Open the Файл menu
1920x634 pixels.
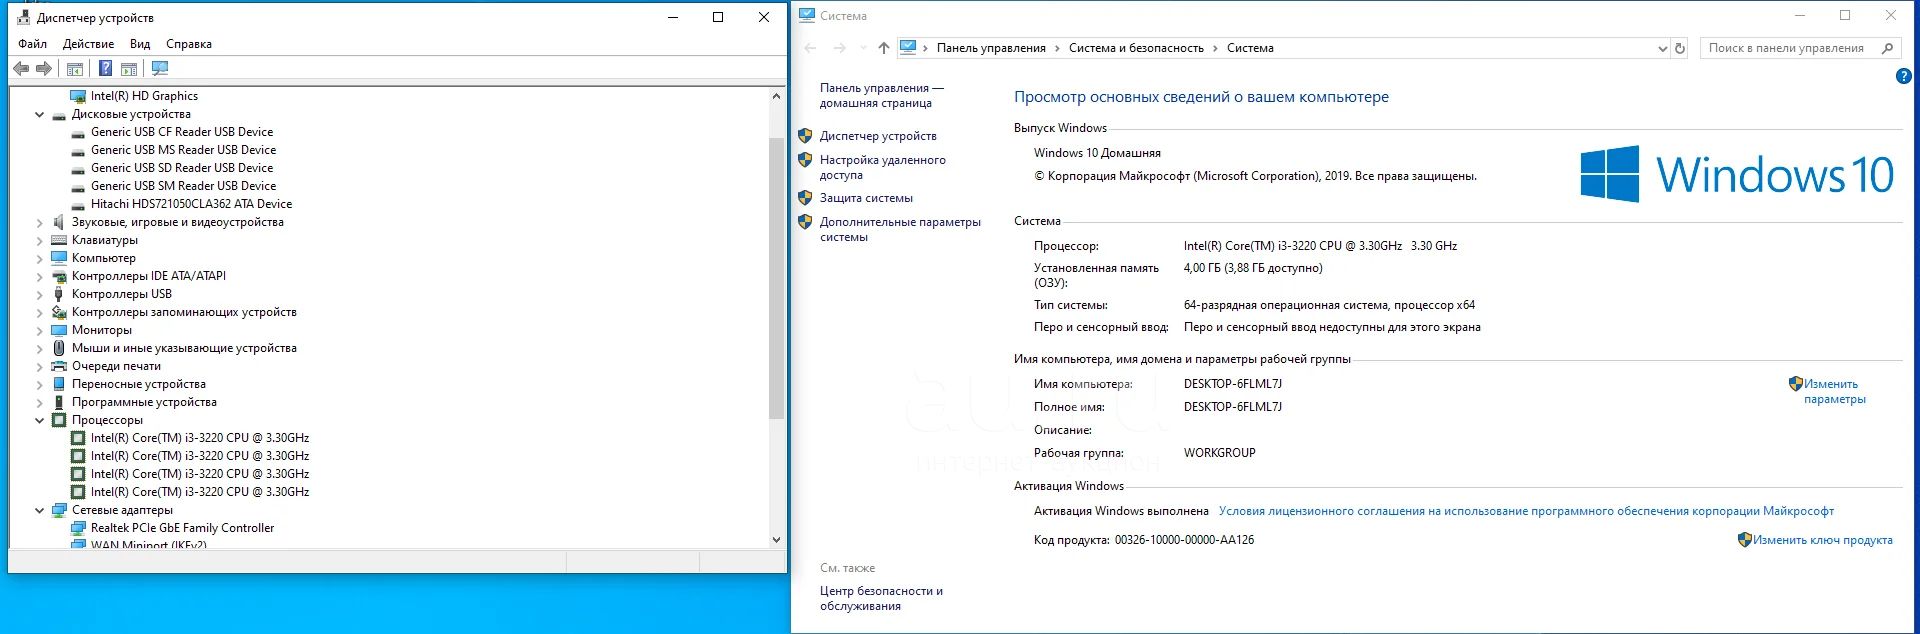(32, 44)
